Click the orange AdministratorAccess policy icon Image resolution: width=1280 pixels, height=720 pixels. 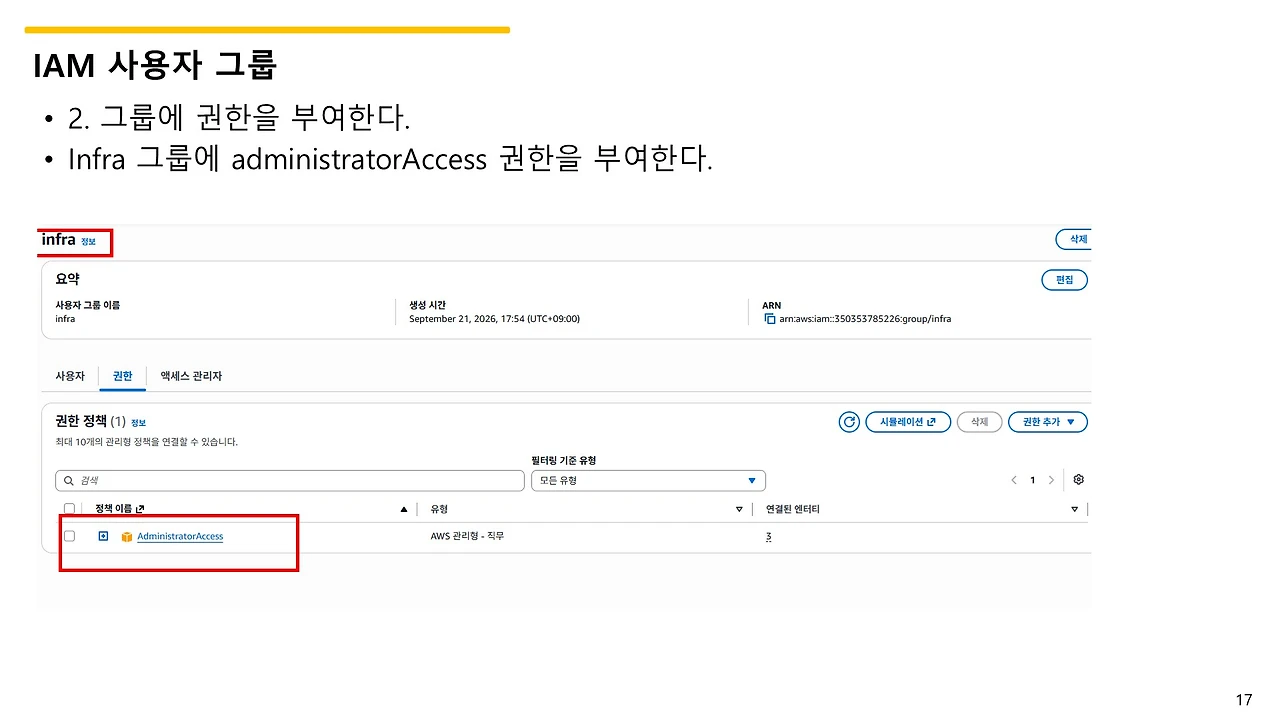[x=127, y=537]
